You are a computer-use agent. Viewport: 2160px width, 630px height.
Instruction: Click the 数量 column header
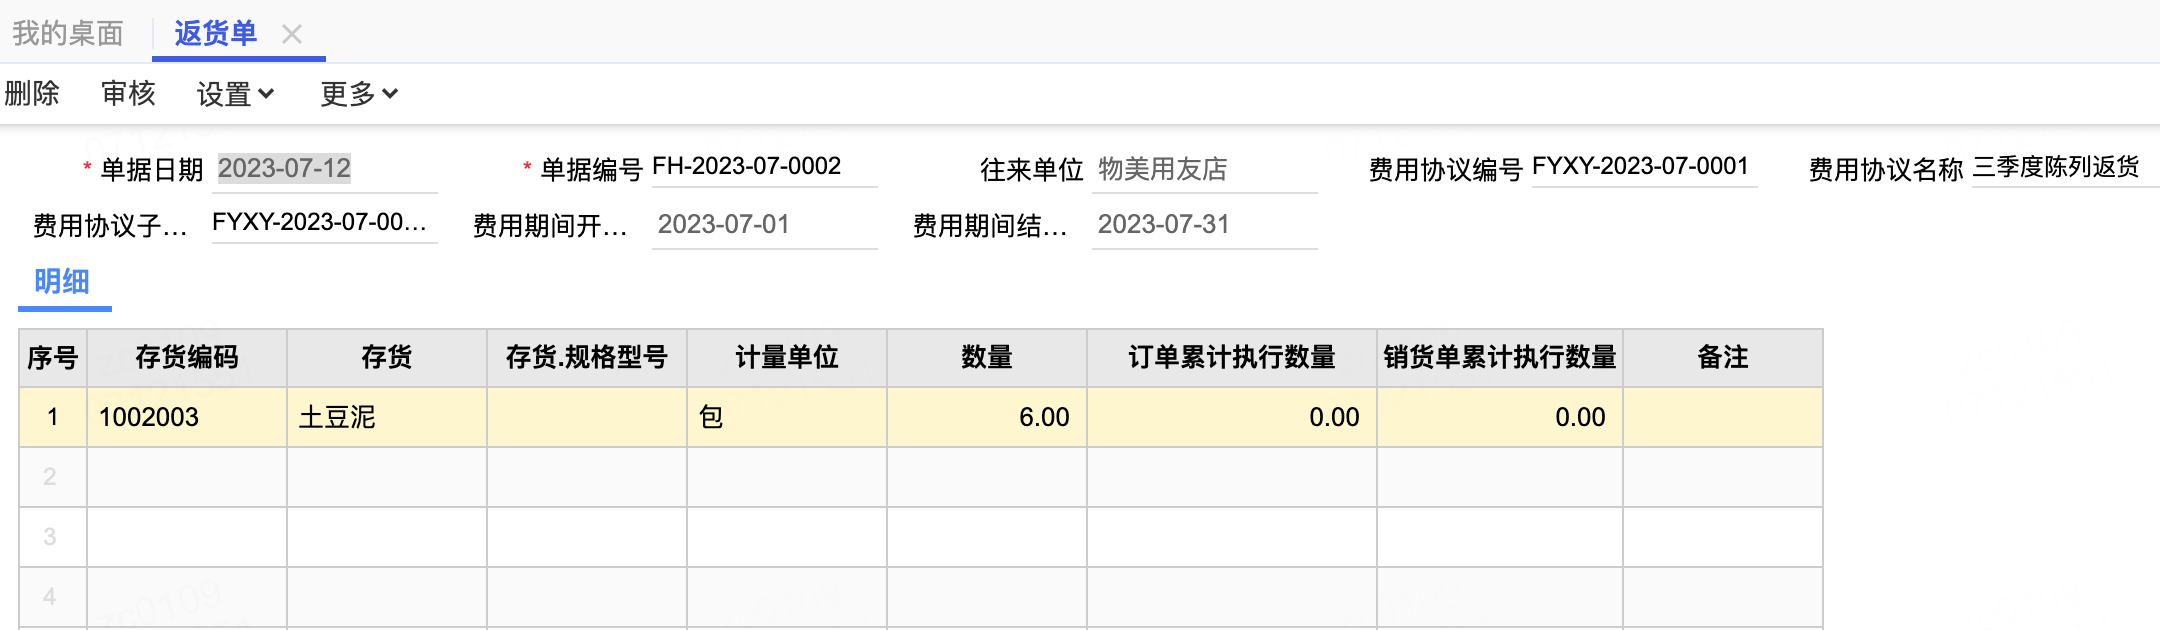click(987, 358)
